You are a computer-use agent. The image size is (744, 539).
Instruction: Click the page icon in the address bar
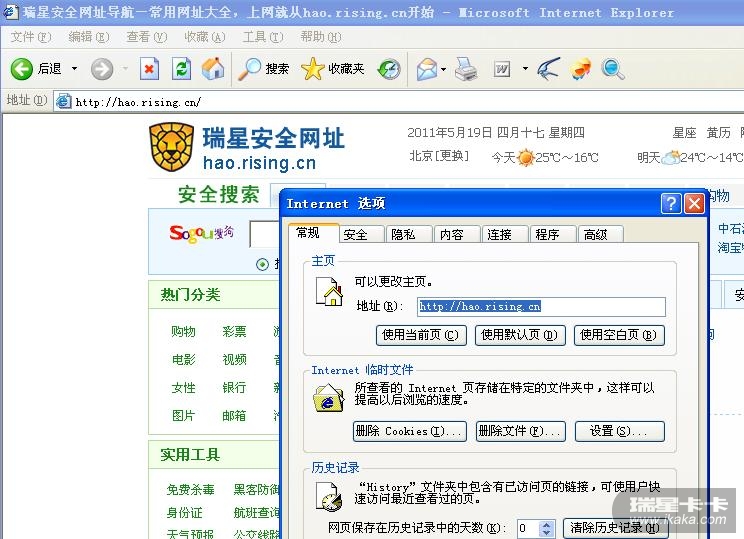tap(64, 101)
